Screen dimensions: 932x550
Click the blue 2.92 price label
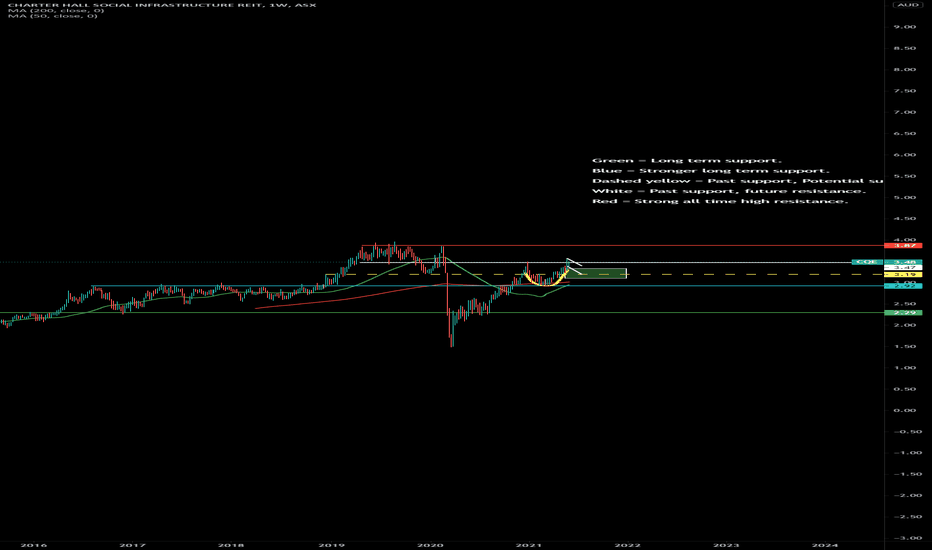click(903, 286)
